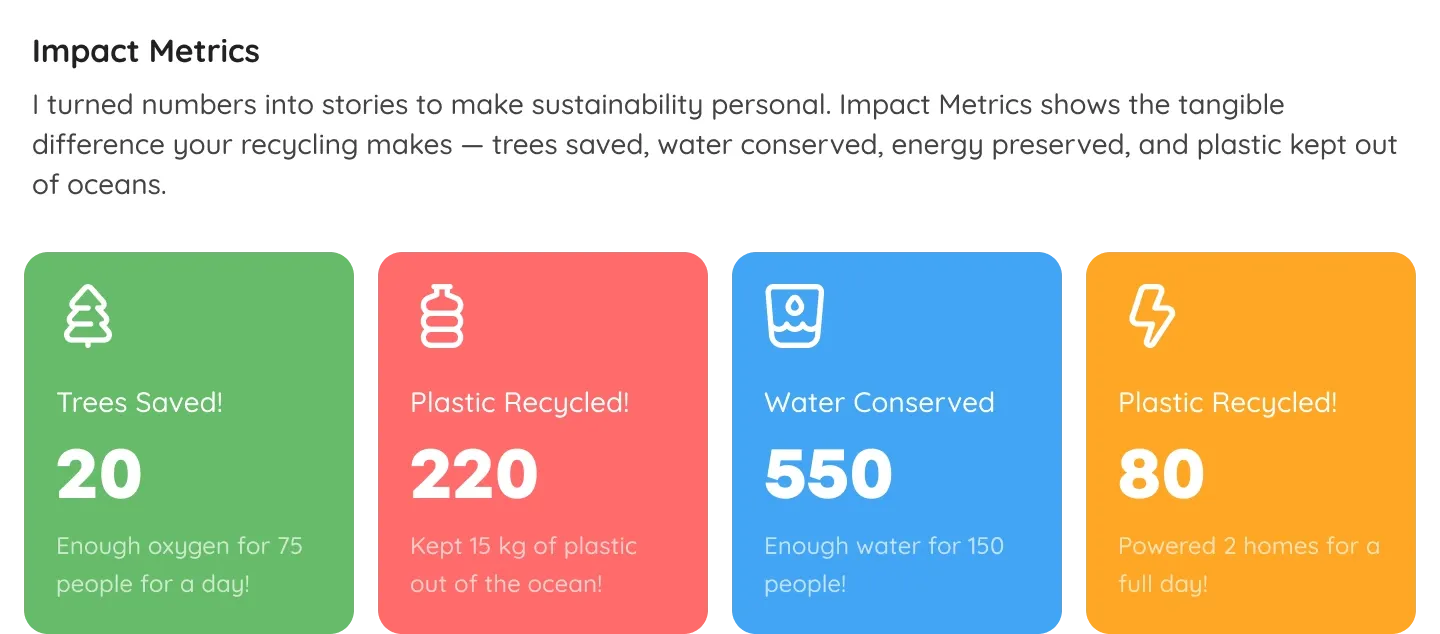Click the water cup icon on the blue card

tap(795, 314)
